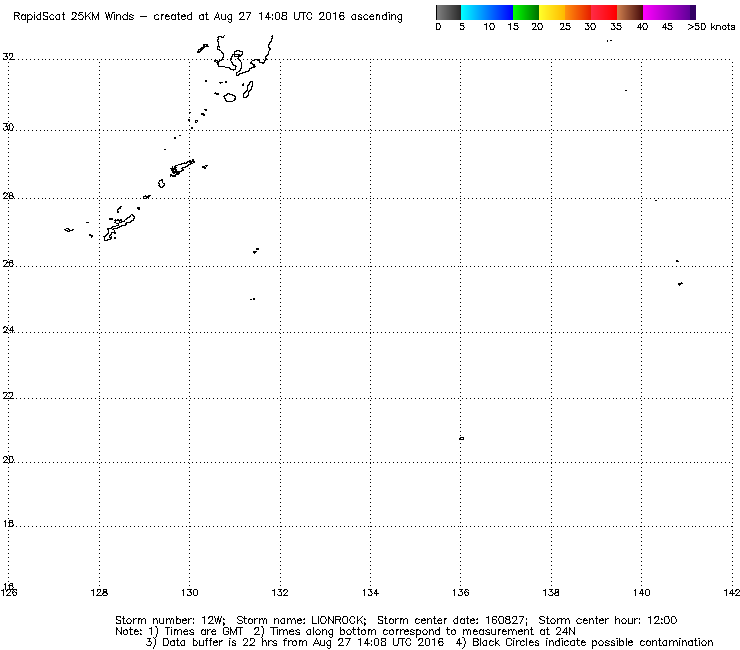
Task: Click 'Storm center hour: 12:00' footer text
Action: tap(608, 620)
